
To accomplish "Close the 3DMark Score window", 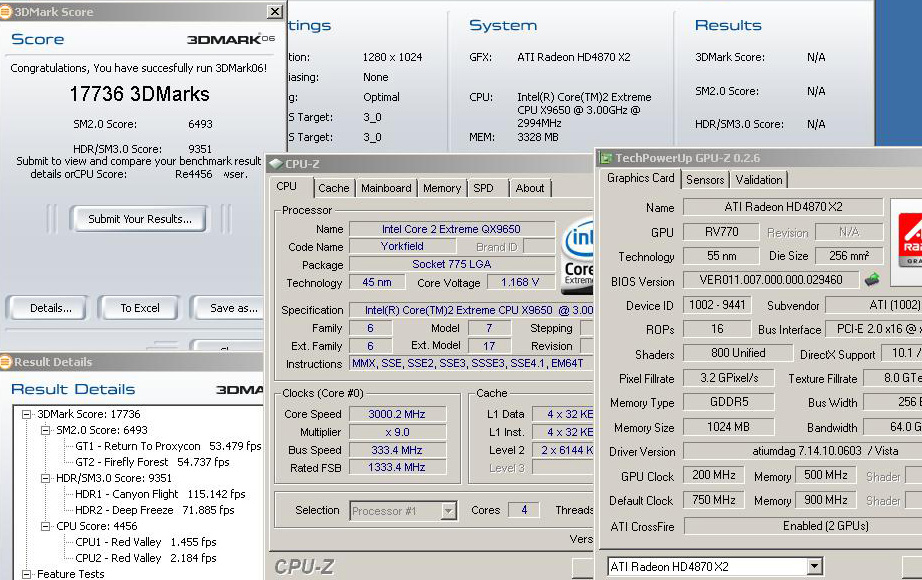I will coord(275,12).
